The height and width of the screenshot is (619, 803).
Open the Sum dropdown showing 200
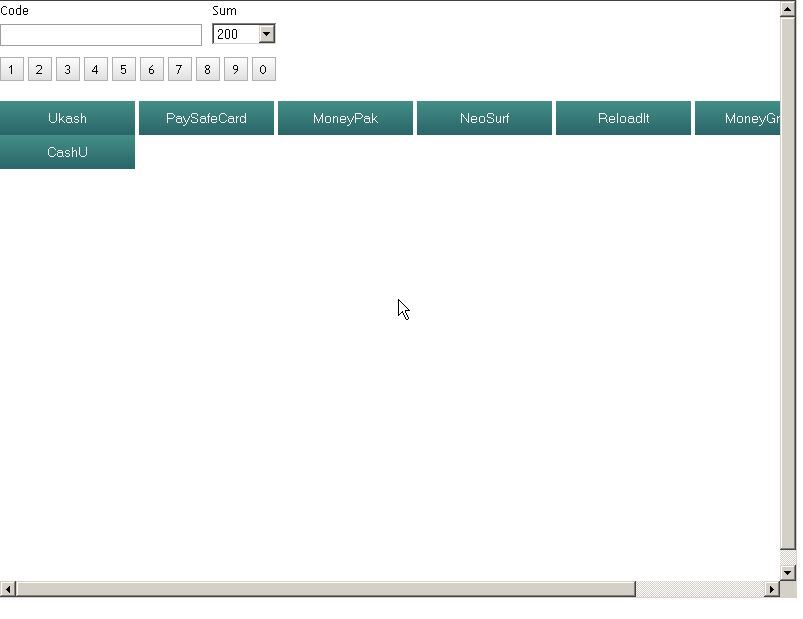point(244,34)
